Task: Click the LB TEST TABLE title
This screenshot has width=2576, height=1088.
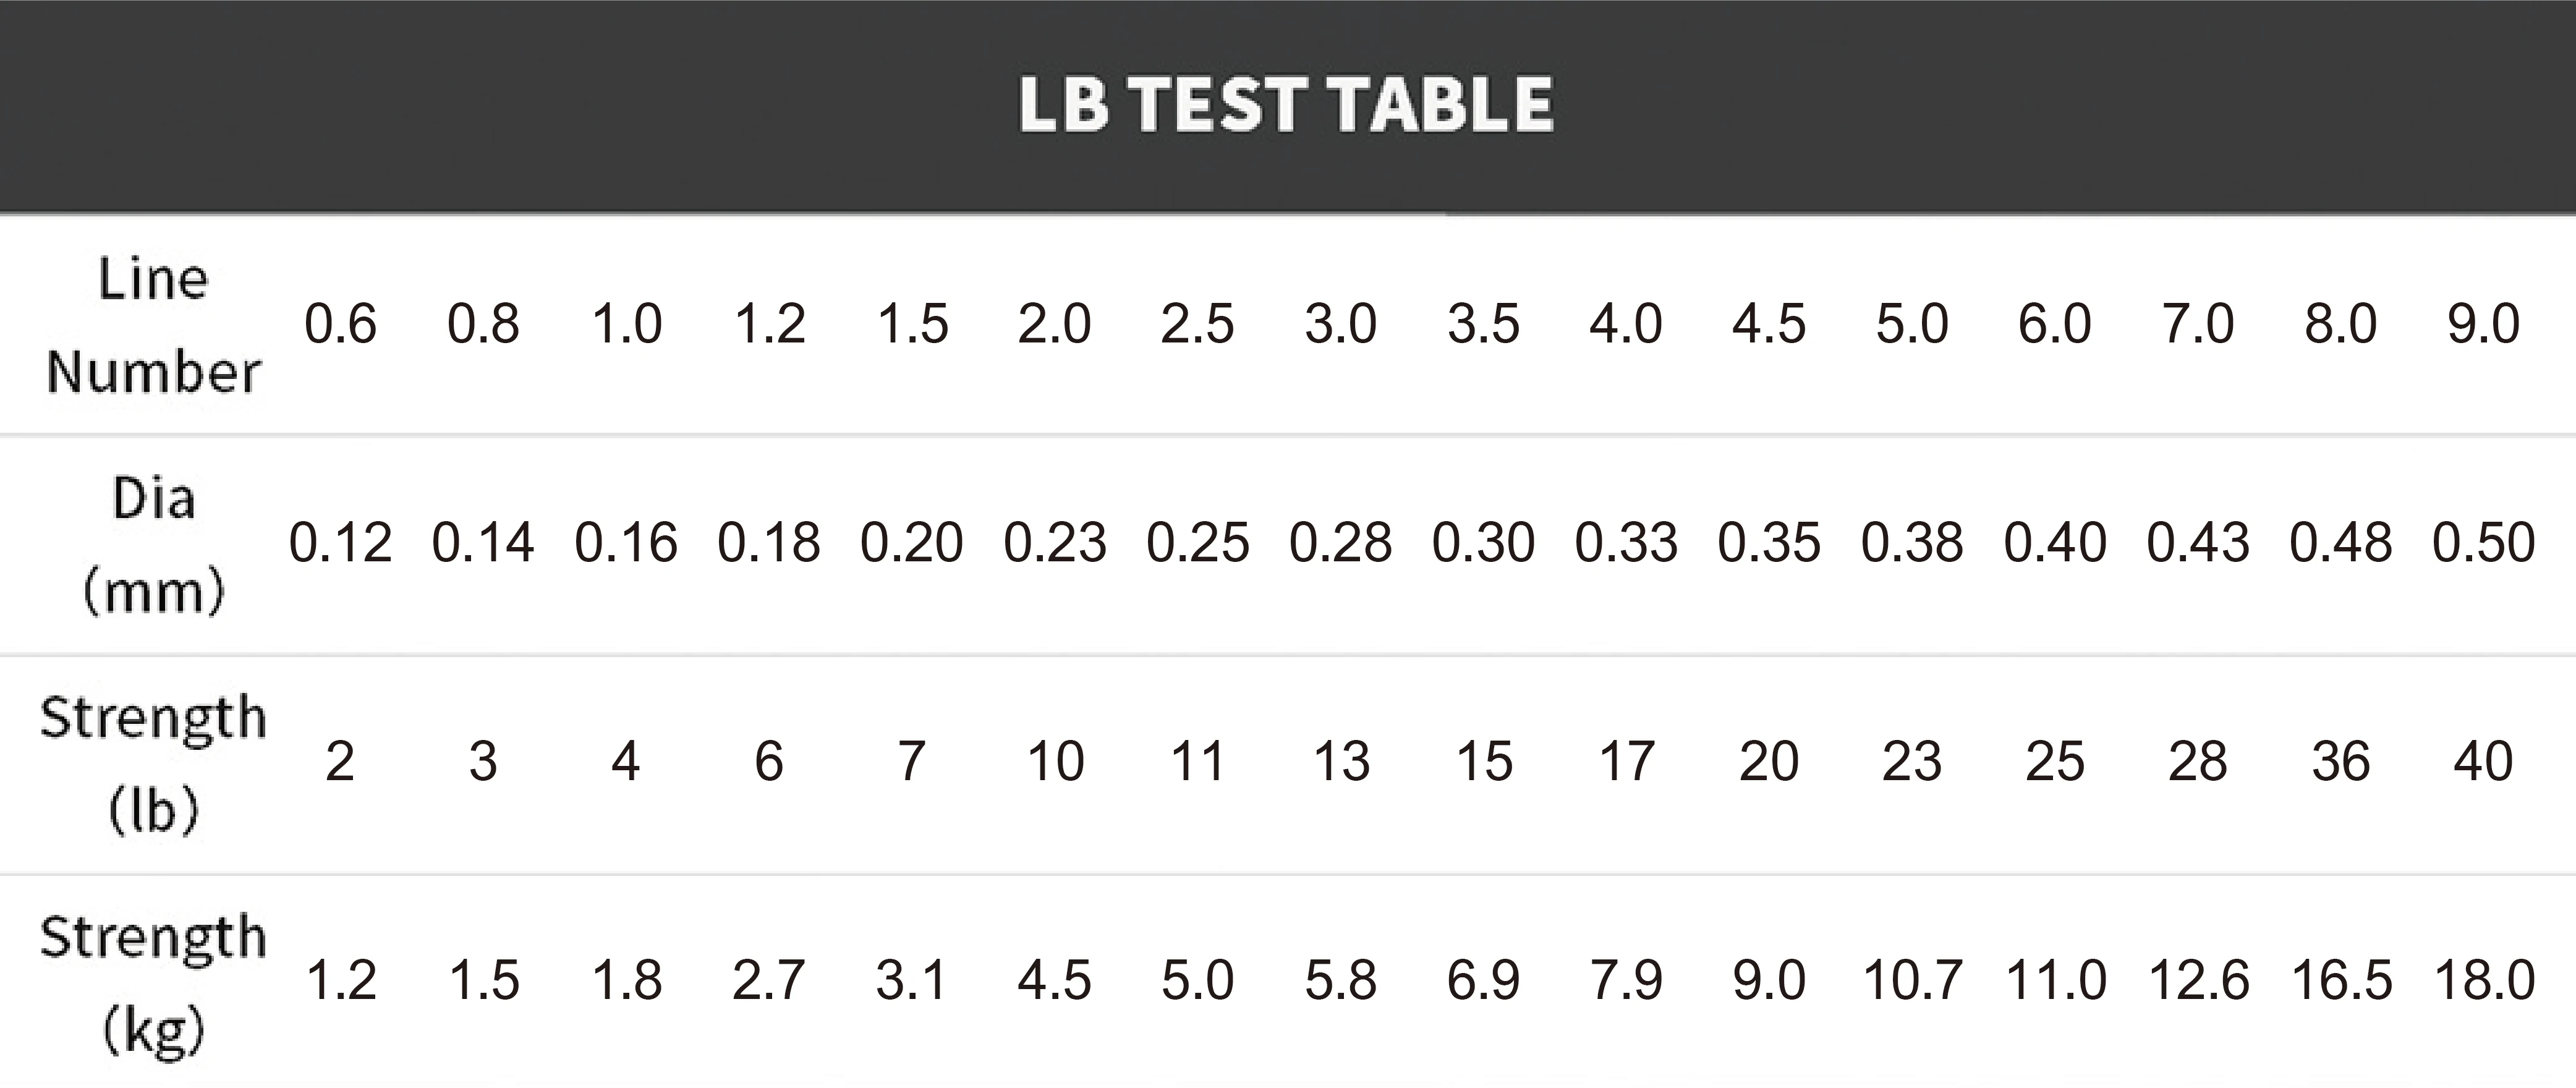Action: click(1286, 105)
